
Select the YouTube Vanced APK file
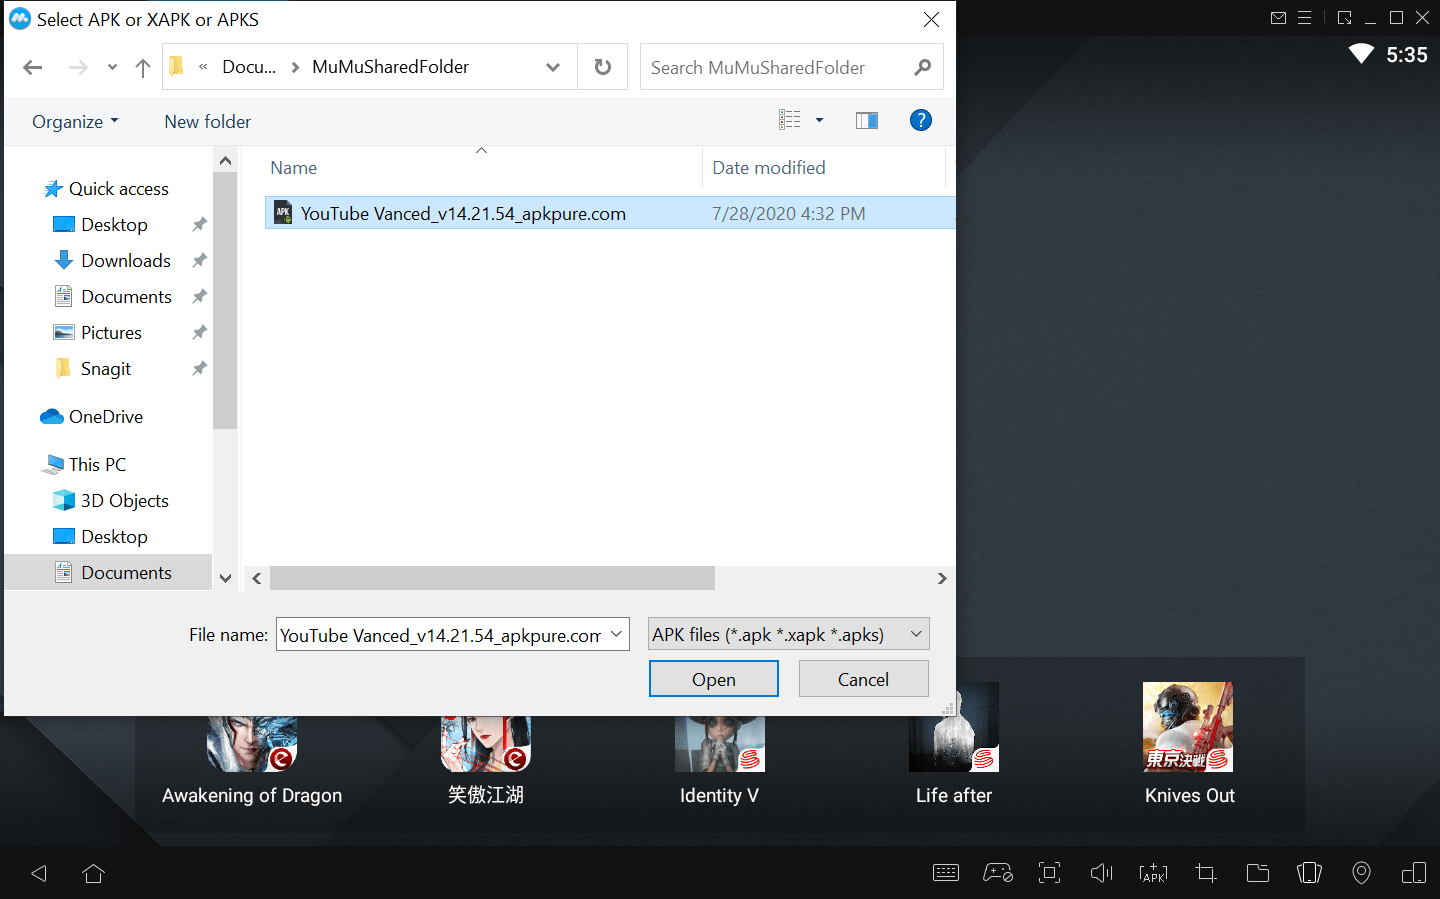[463, 213]
